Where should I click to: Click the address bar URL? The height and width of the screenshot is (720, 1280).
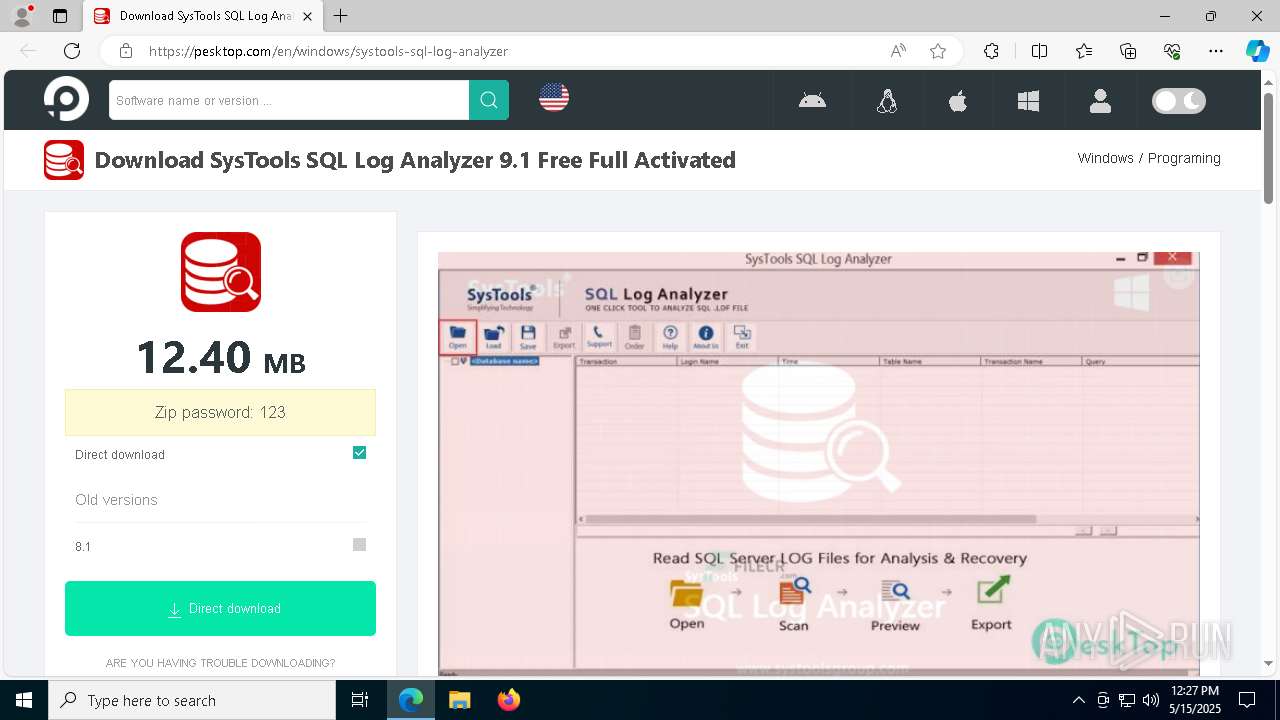(328, 51)
